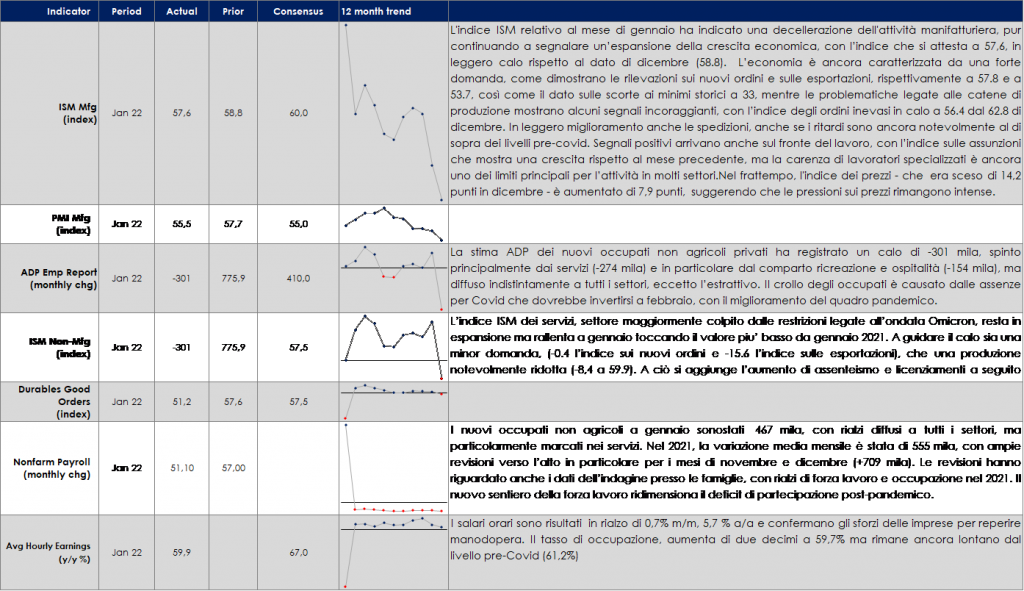Screen dimensions: 1024x591
Task: Click the ISM Mfg consensus value 60,0
Action: (296, 113)
